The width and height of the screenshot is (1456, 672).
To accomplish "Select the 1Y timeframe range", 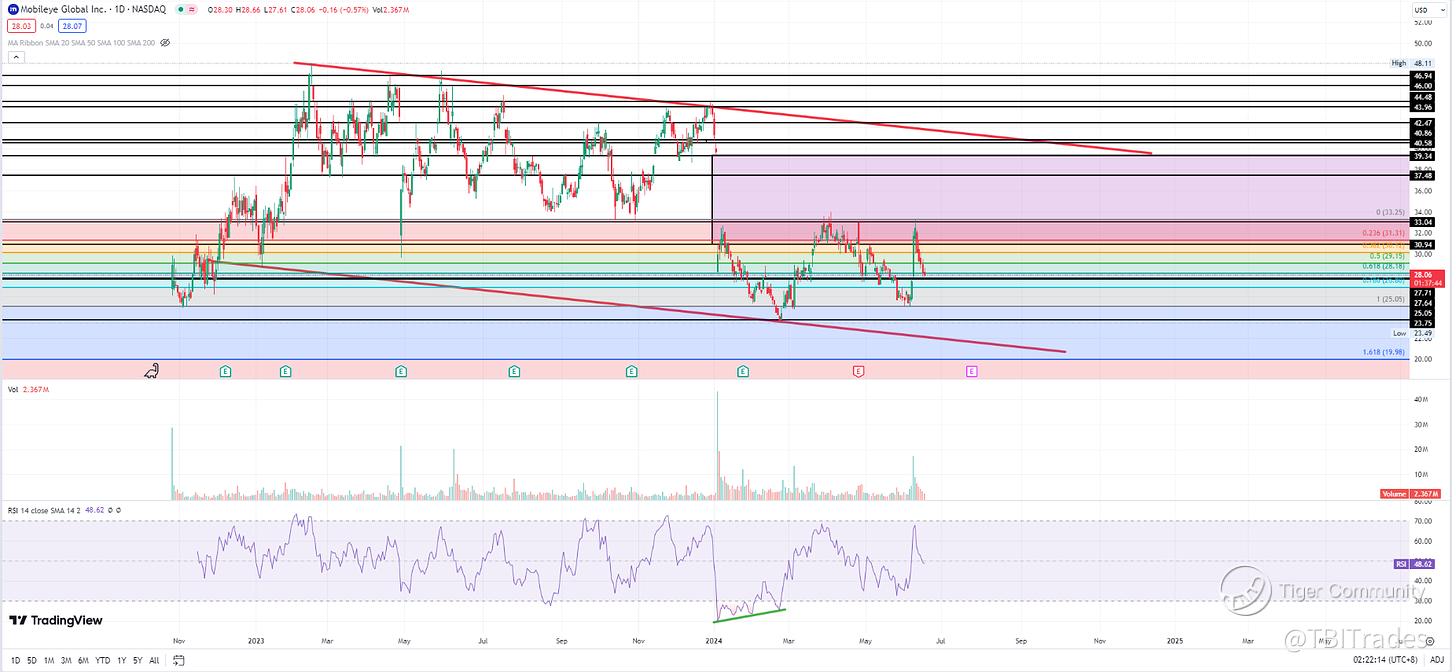I will pos(121,660).
